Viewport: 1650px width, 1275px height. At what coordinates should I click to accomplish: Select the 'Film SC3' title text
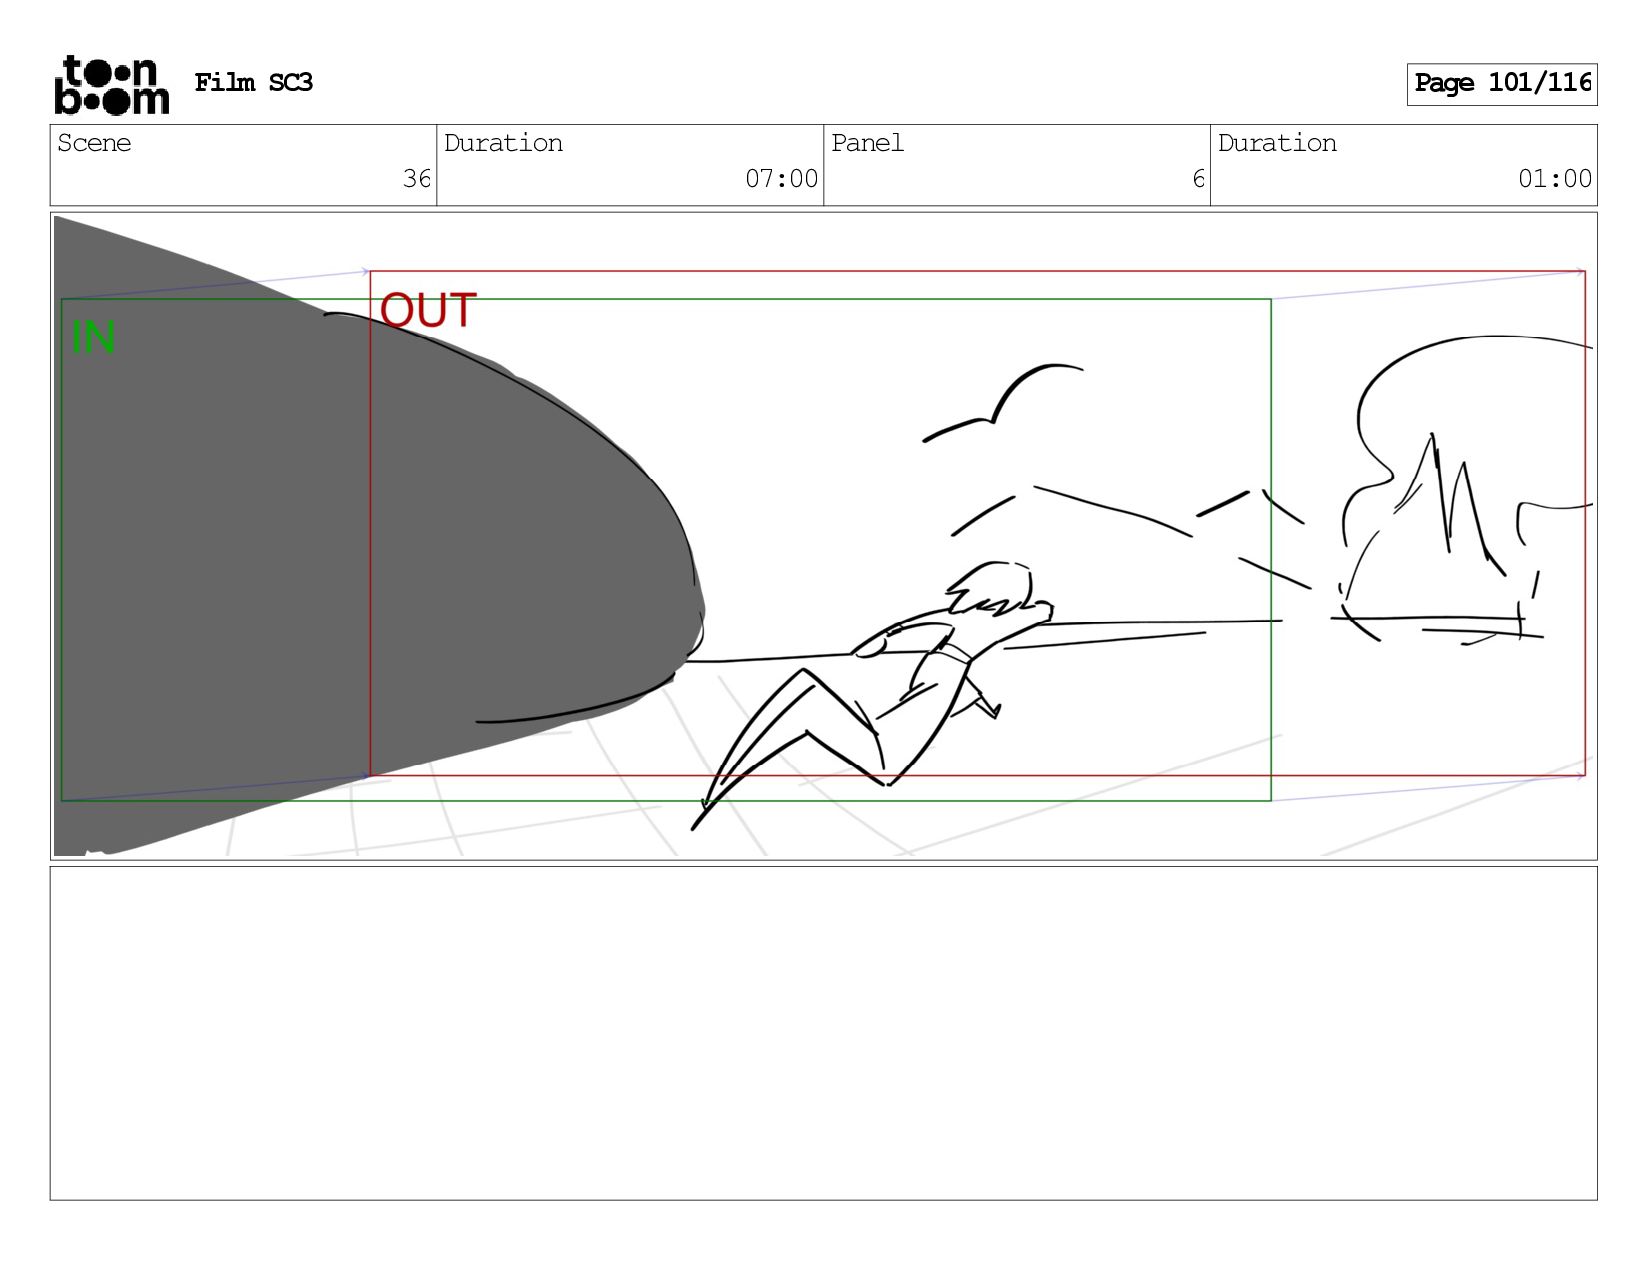point(253,83)
